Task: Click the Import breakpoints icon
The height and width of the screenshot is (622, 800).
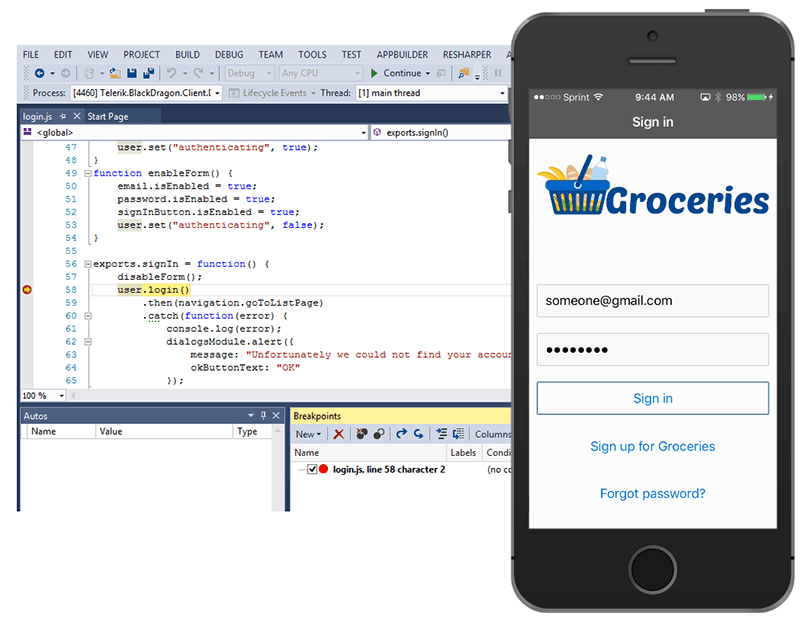Action: [418, 434]
